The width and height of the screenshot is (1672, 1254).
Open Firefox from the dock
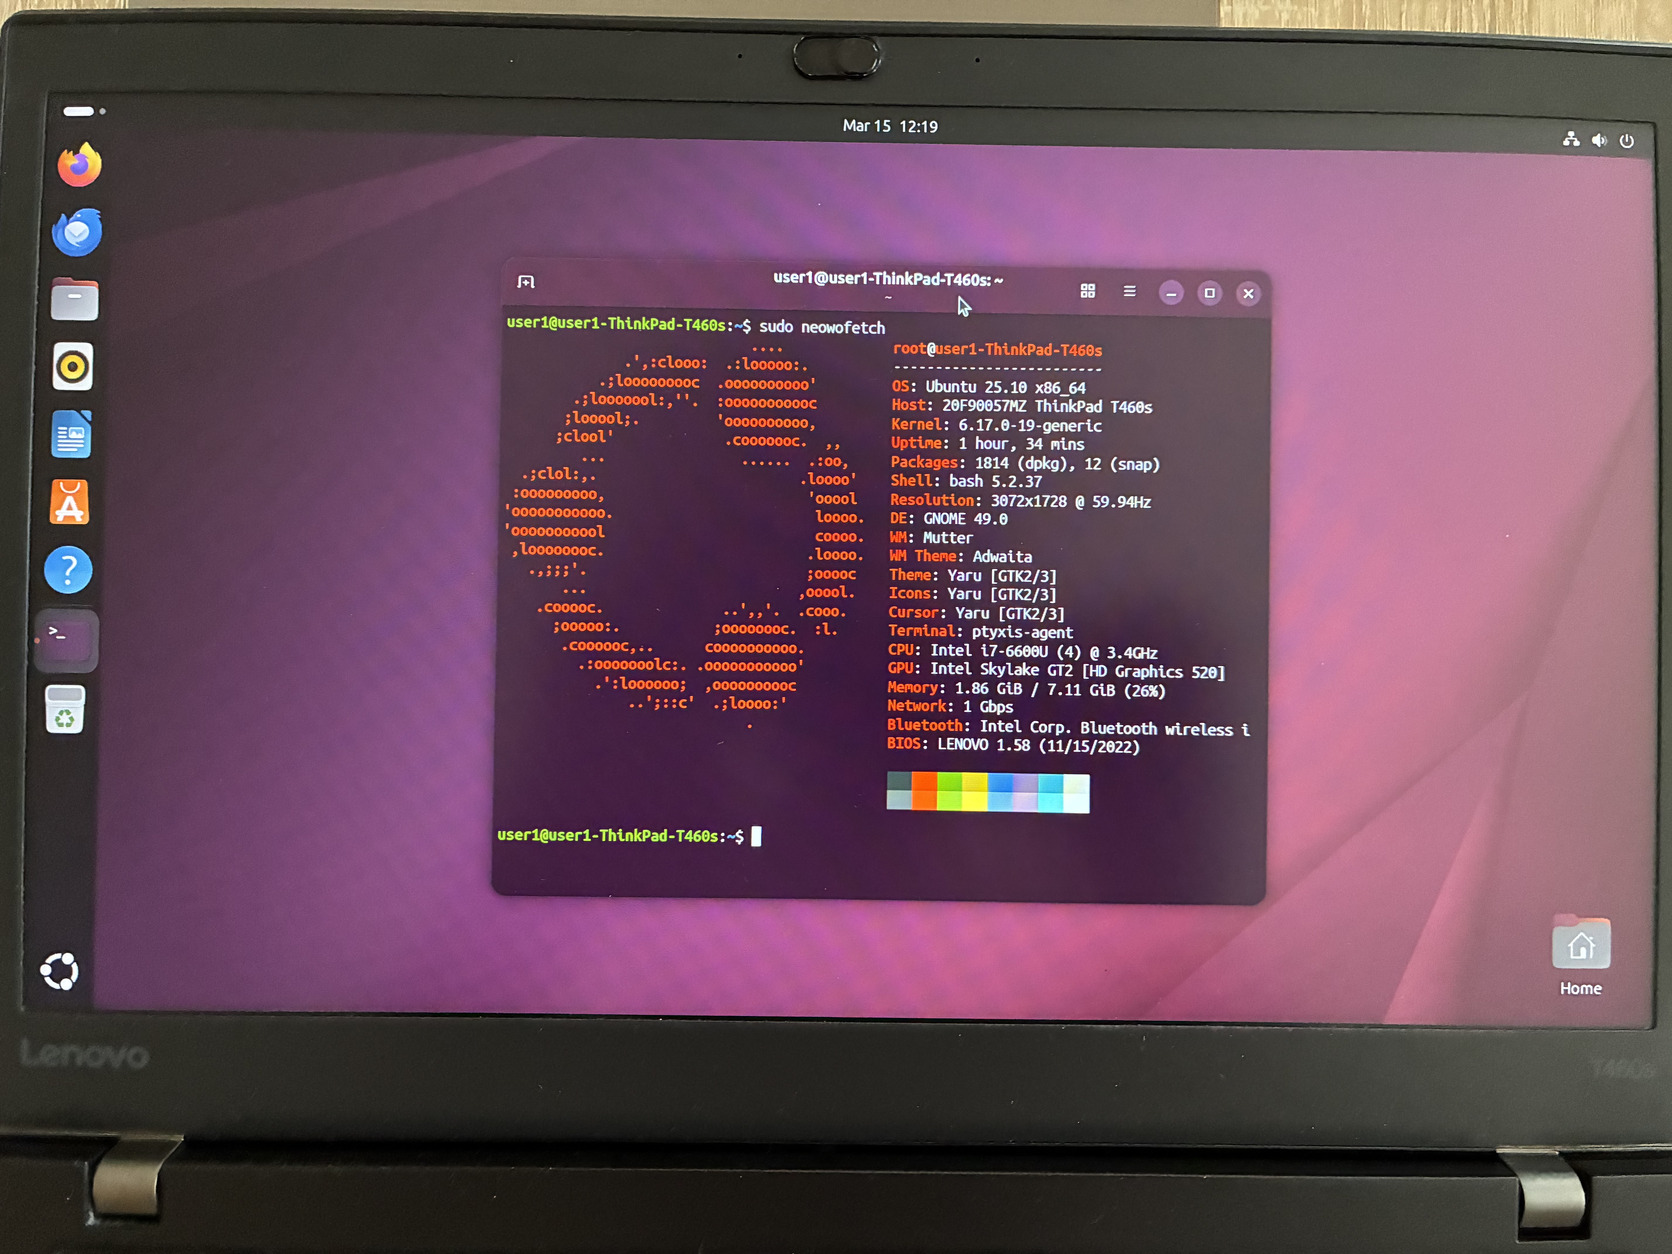79,165
